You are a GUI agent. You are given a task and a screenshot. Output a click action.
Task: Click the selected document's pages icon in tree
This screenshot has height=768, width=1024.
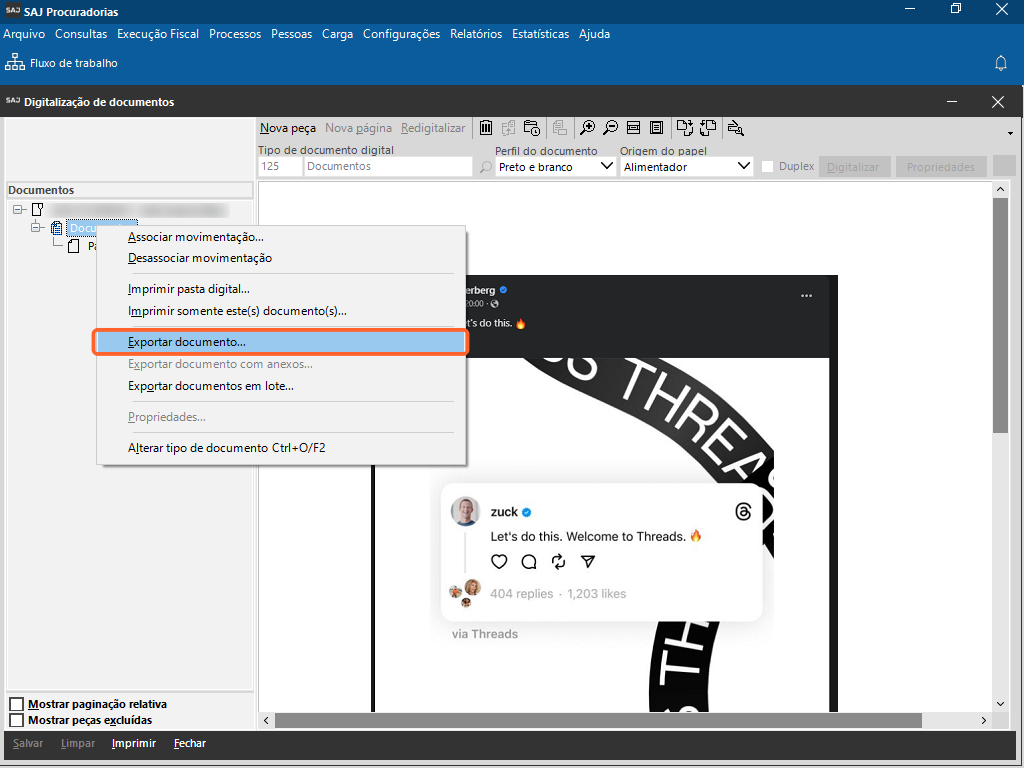[x=57, y=228]
